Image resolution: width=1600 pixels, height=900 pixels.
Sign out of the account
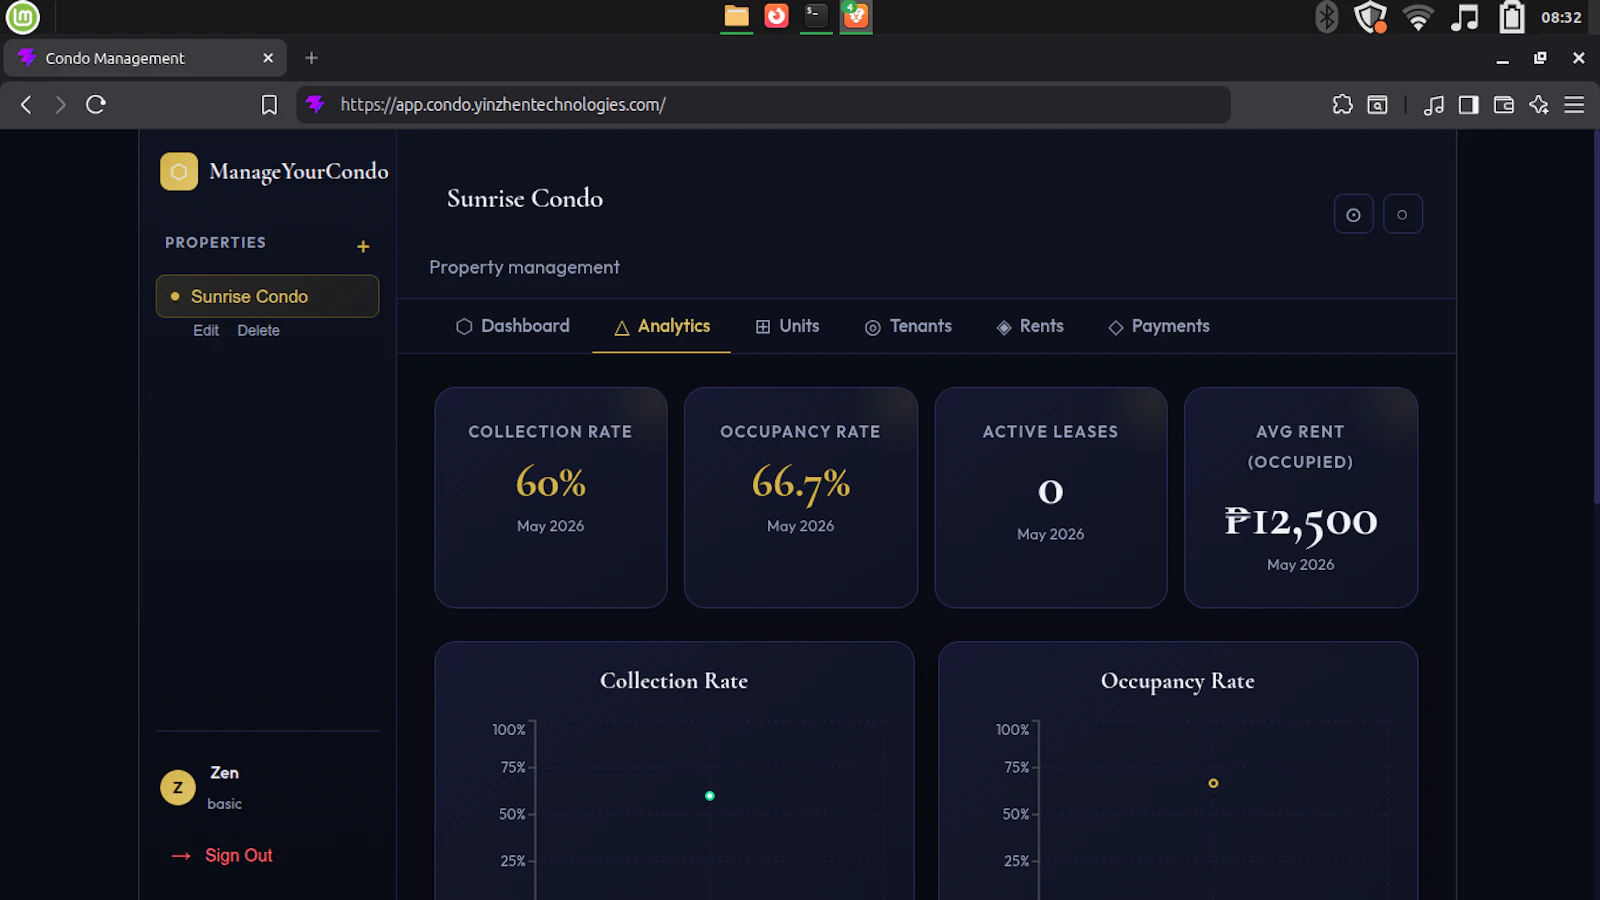pyautogui.click(x=222, y=855)
